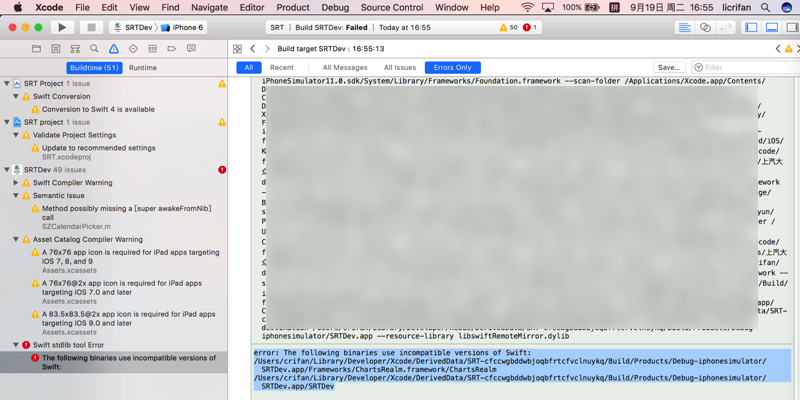Collapse the Swift Conversion group
The height and width of the screenshot is (400, 800).
[16, 96]
